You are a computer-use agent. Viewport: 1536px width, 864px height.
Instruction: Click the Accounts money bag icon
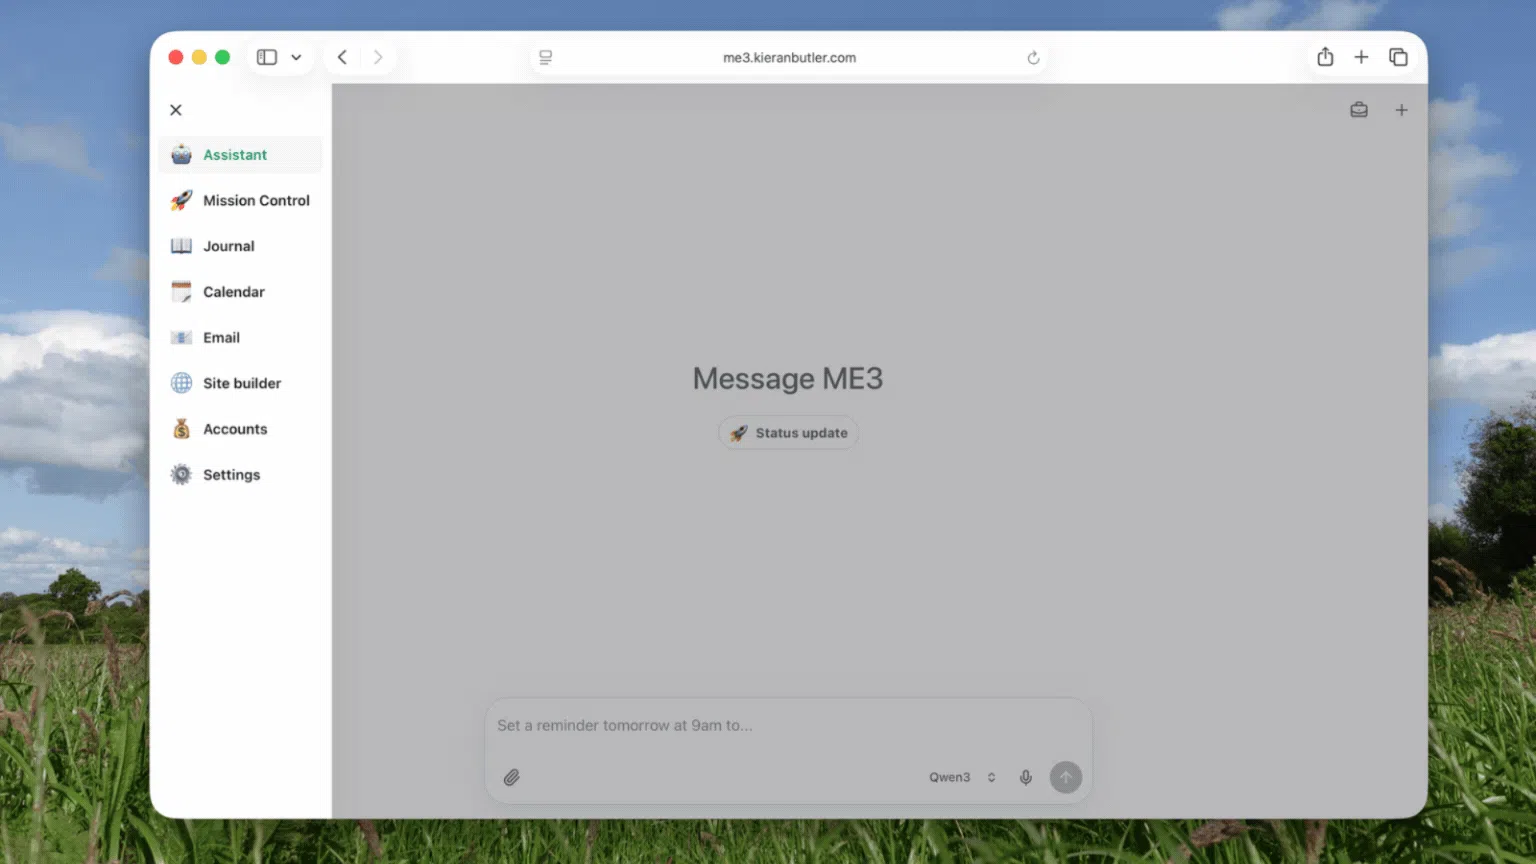181,429
